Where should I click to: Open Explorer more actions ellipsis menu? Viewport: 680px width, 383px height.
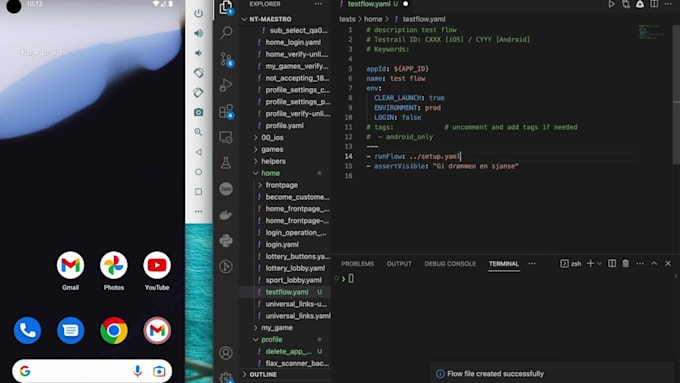318,4
